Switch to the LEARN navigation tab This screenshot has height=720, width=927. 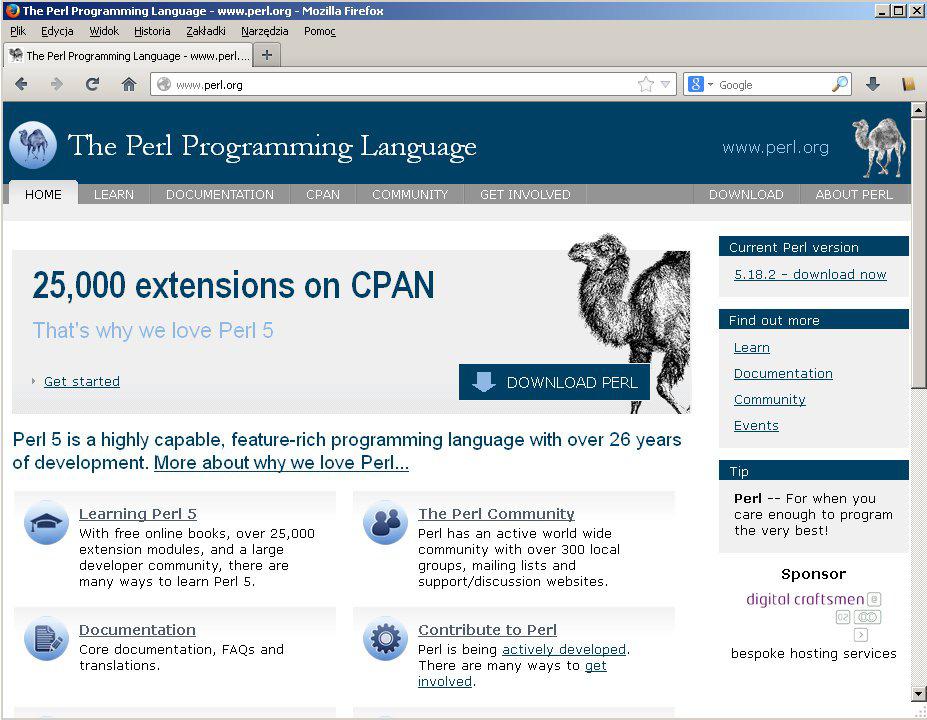114,194
